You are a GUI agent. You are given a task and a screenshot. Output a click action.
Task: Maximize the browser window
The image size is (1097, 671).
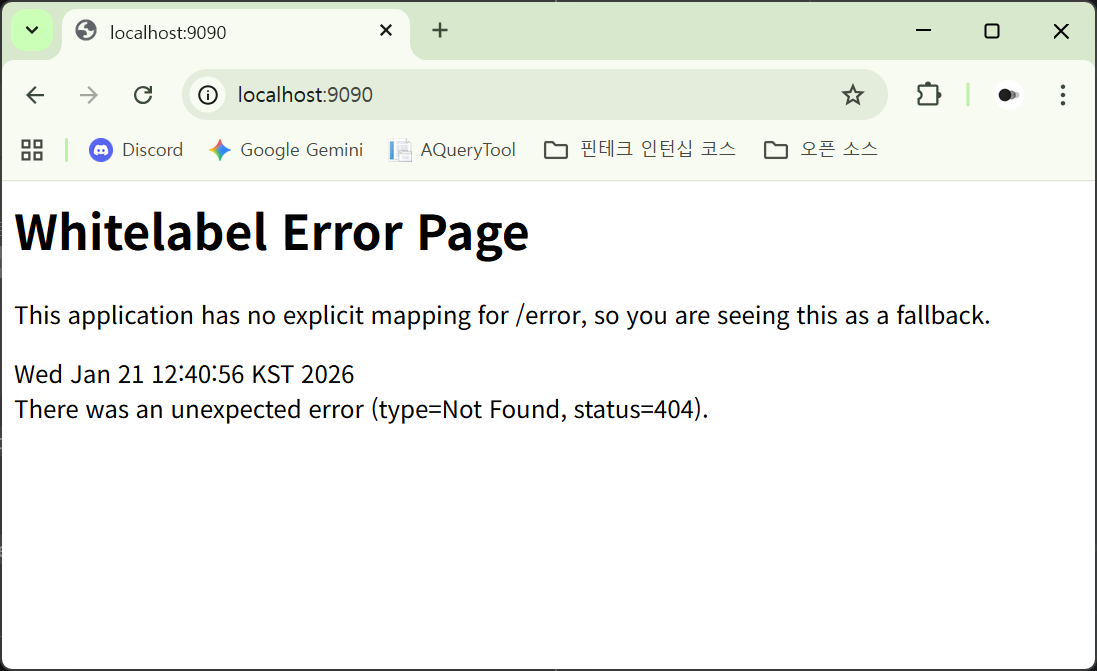coord(991,31)
